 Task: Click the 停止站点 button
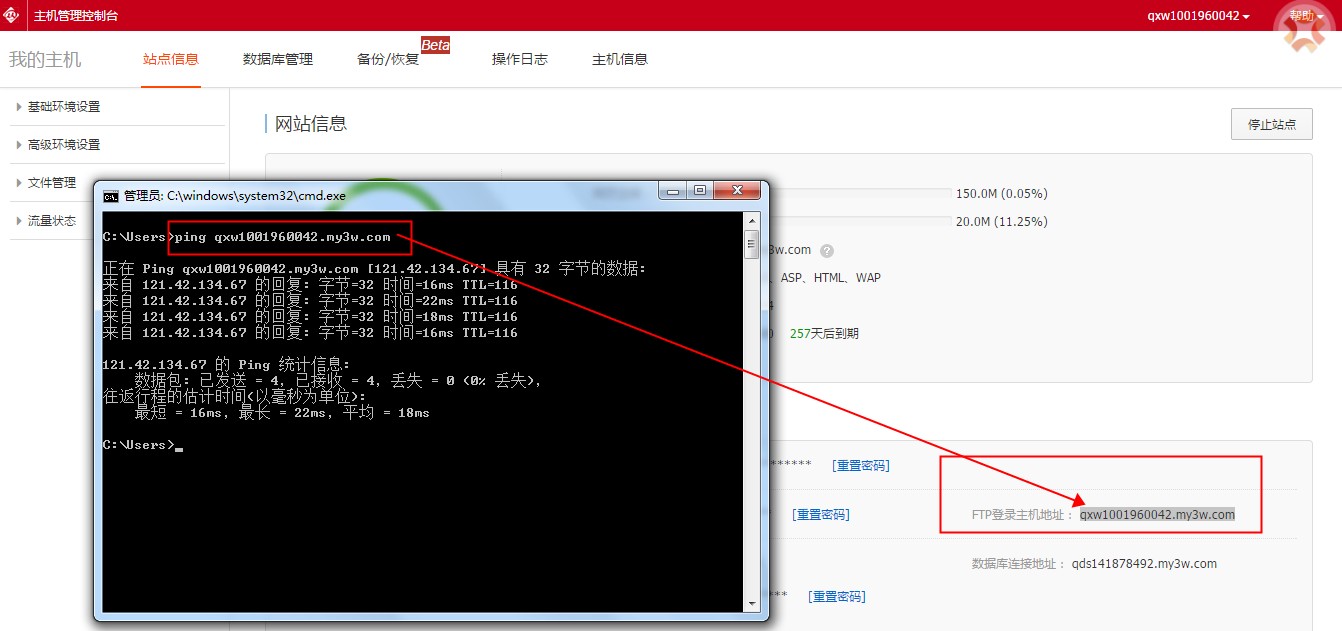pyautogui.click(x=1271, y=125)
